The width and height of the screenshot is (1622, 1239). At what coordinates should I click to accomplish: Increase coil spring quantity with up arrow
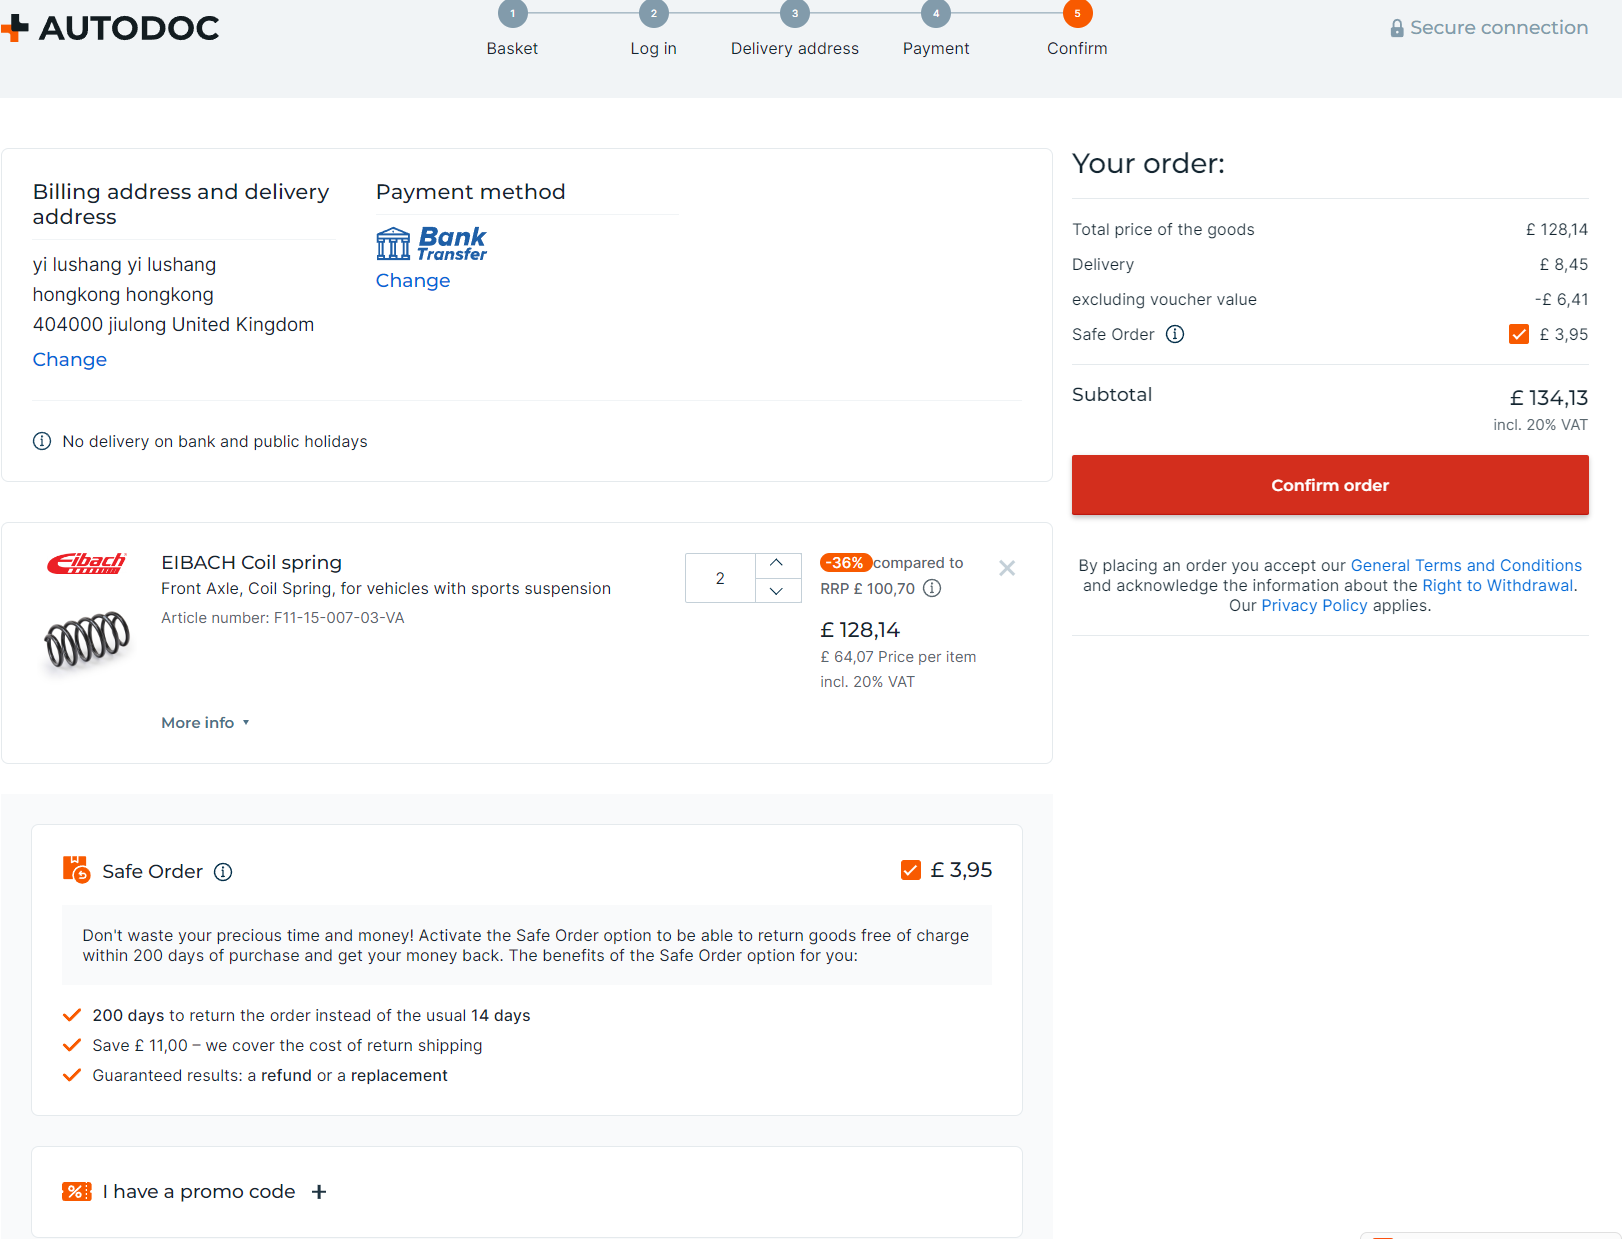click(777, 564)
